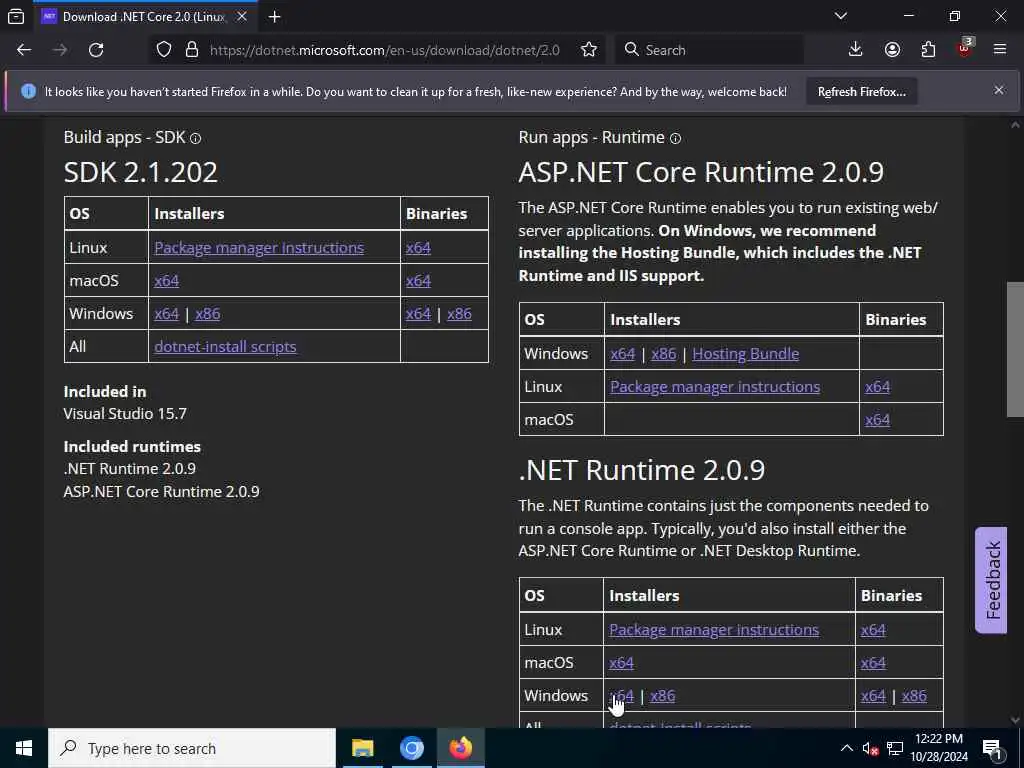Screen dimensions: 1024x768
Task: Click the uBlock extension badge icon
Action: tap(965, 48)
